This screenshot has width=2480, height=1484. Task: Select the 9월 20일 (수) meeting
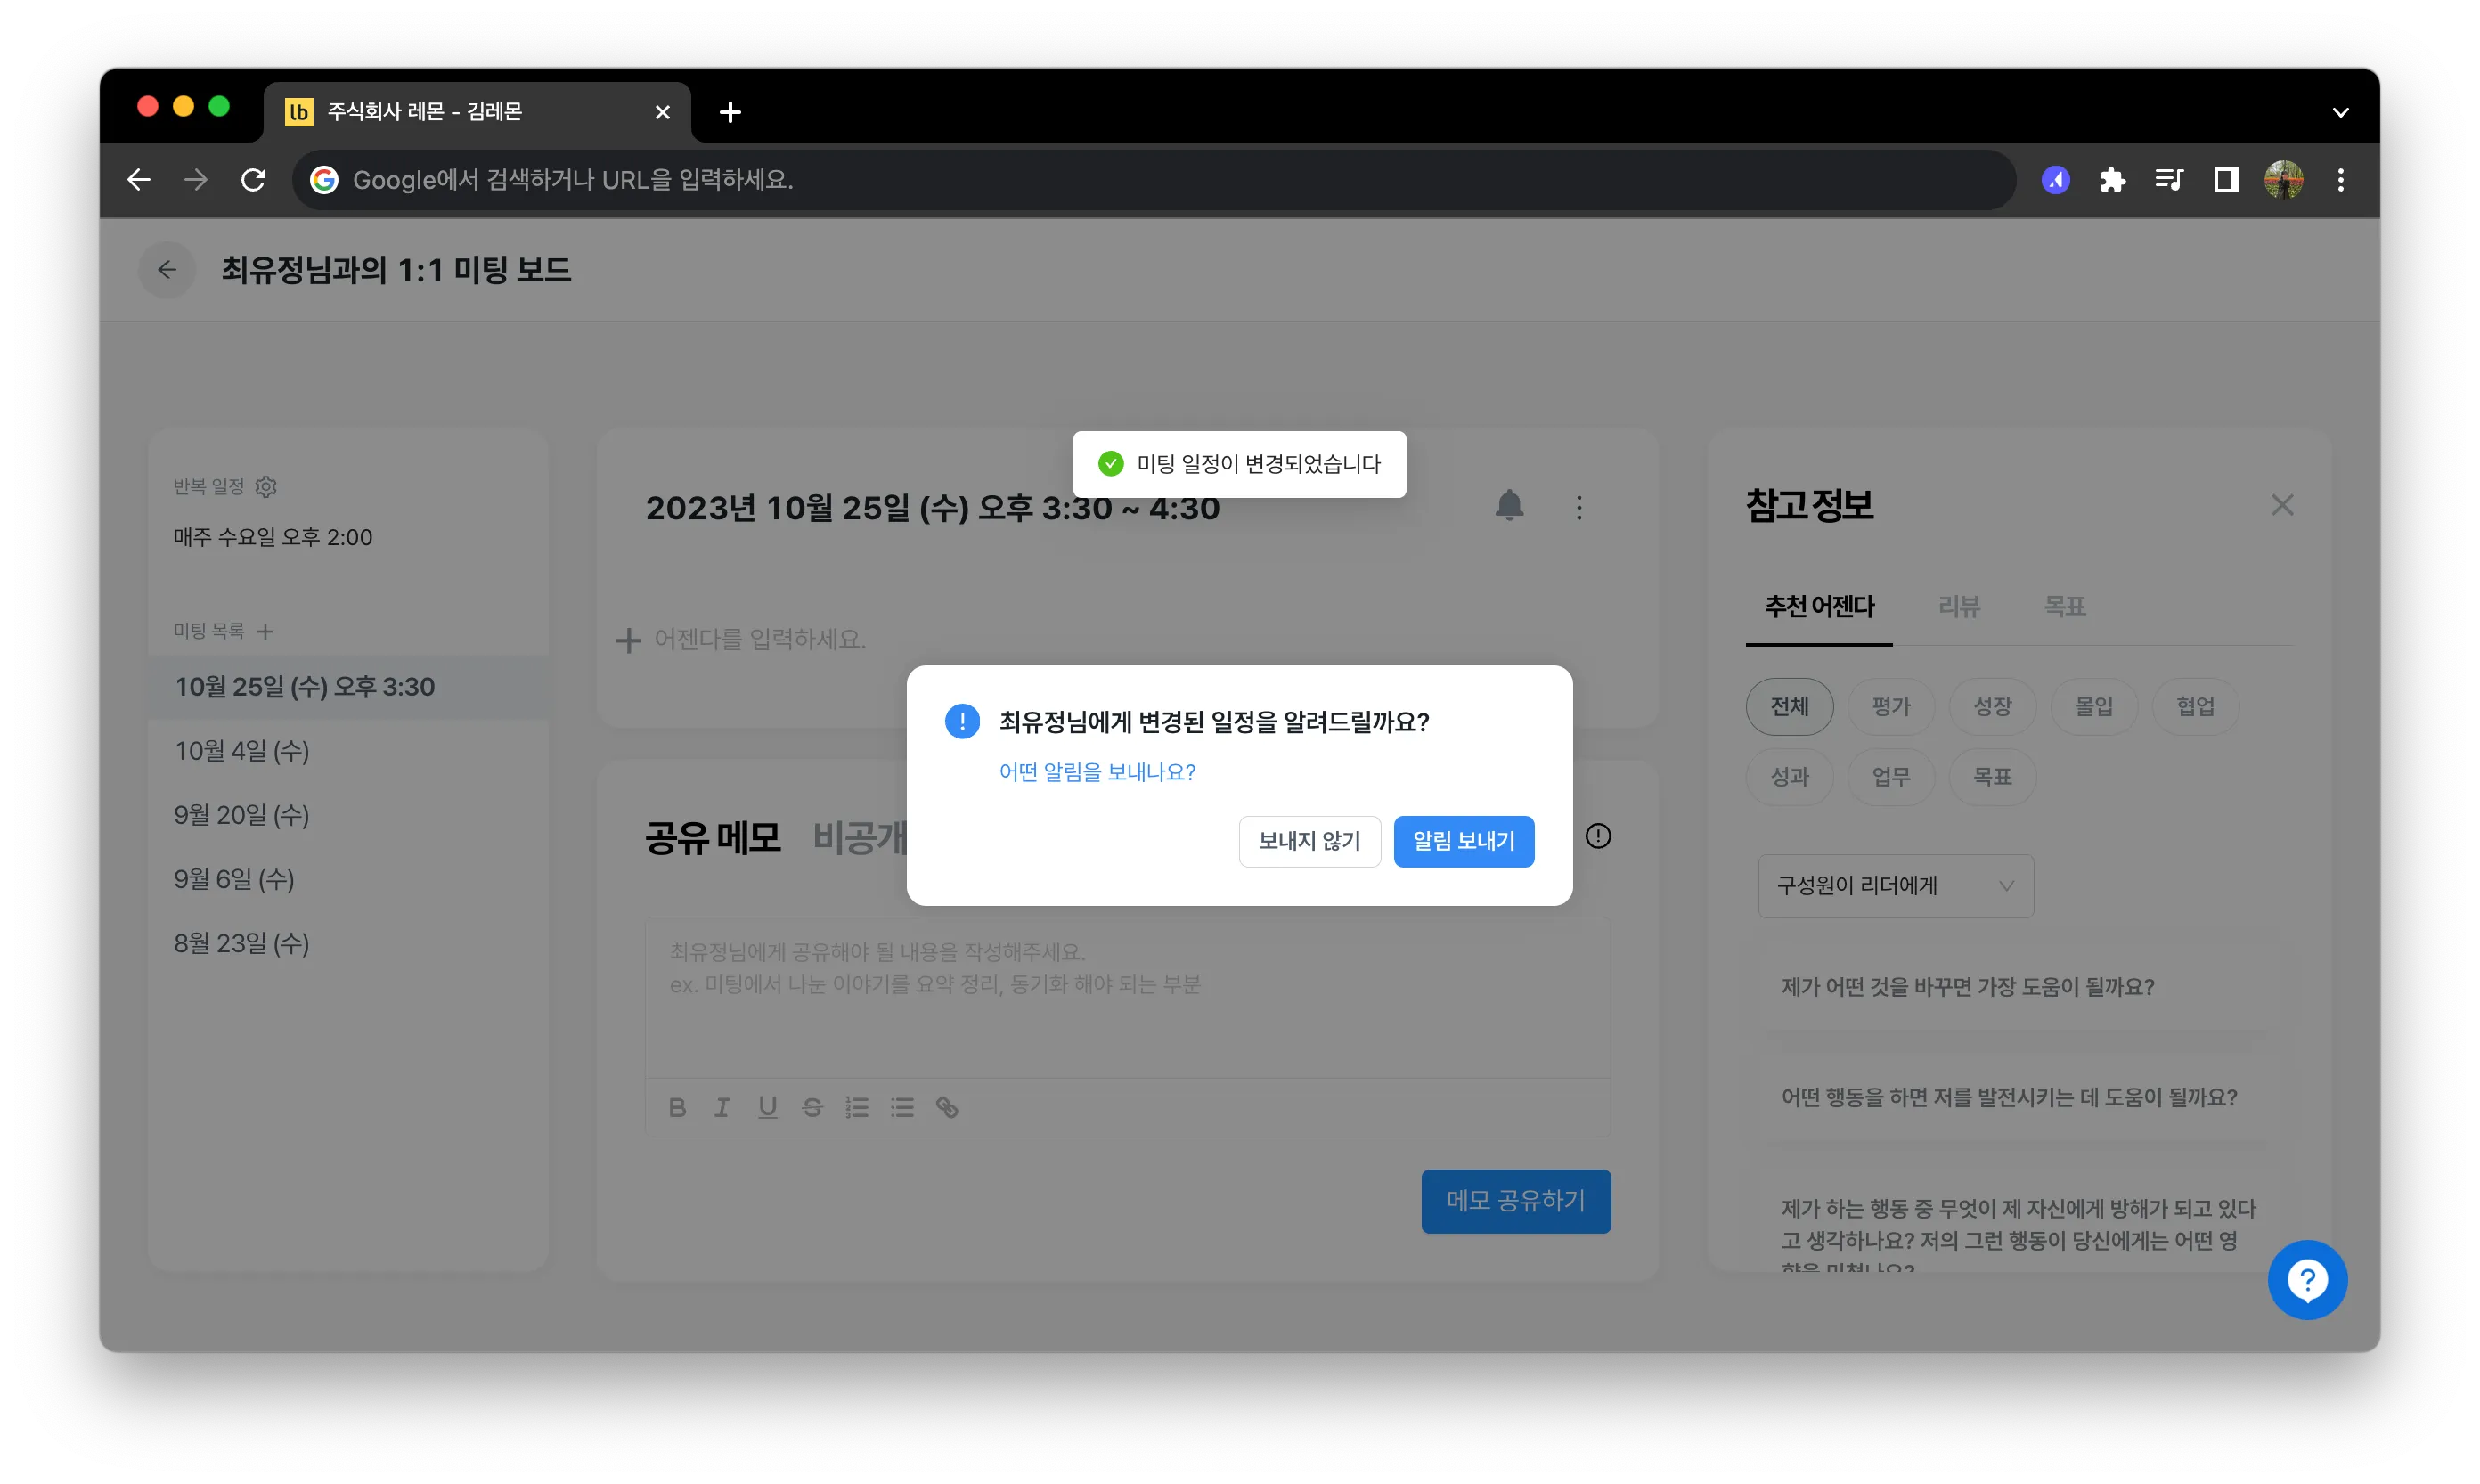348,815
